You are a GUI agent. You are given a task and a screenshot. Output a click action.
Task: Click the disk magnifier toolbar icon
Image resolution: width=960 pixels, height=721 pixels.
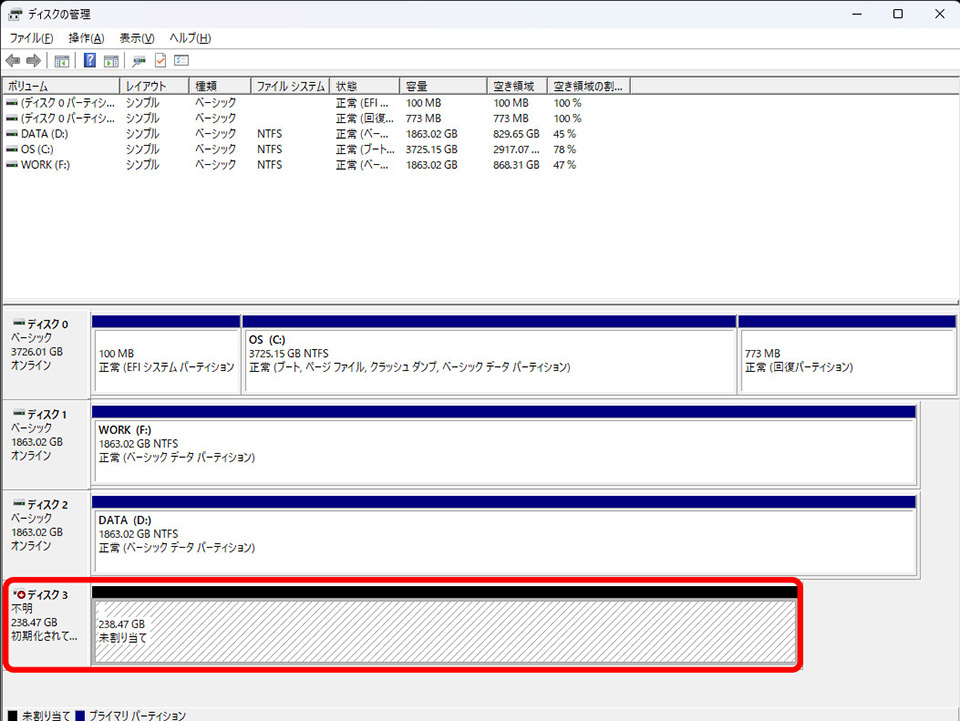point(140,61)
